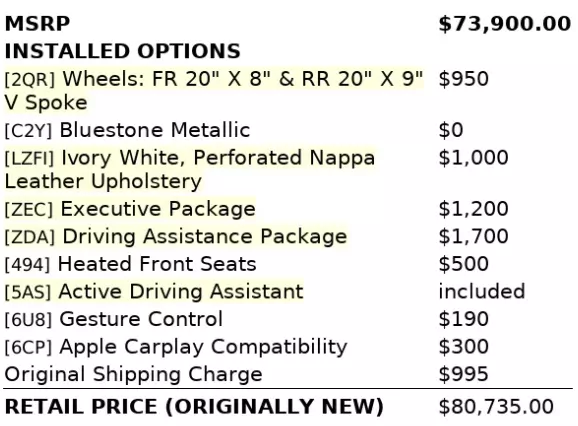Click the $1,000 upholstery price

click(x=473, y=158)
